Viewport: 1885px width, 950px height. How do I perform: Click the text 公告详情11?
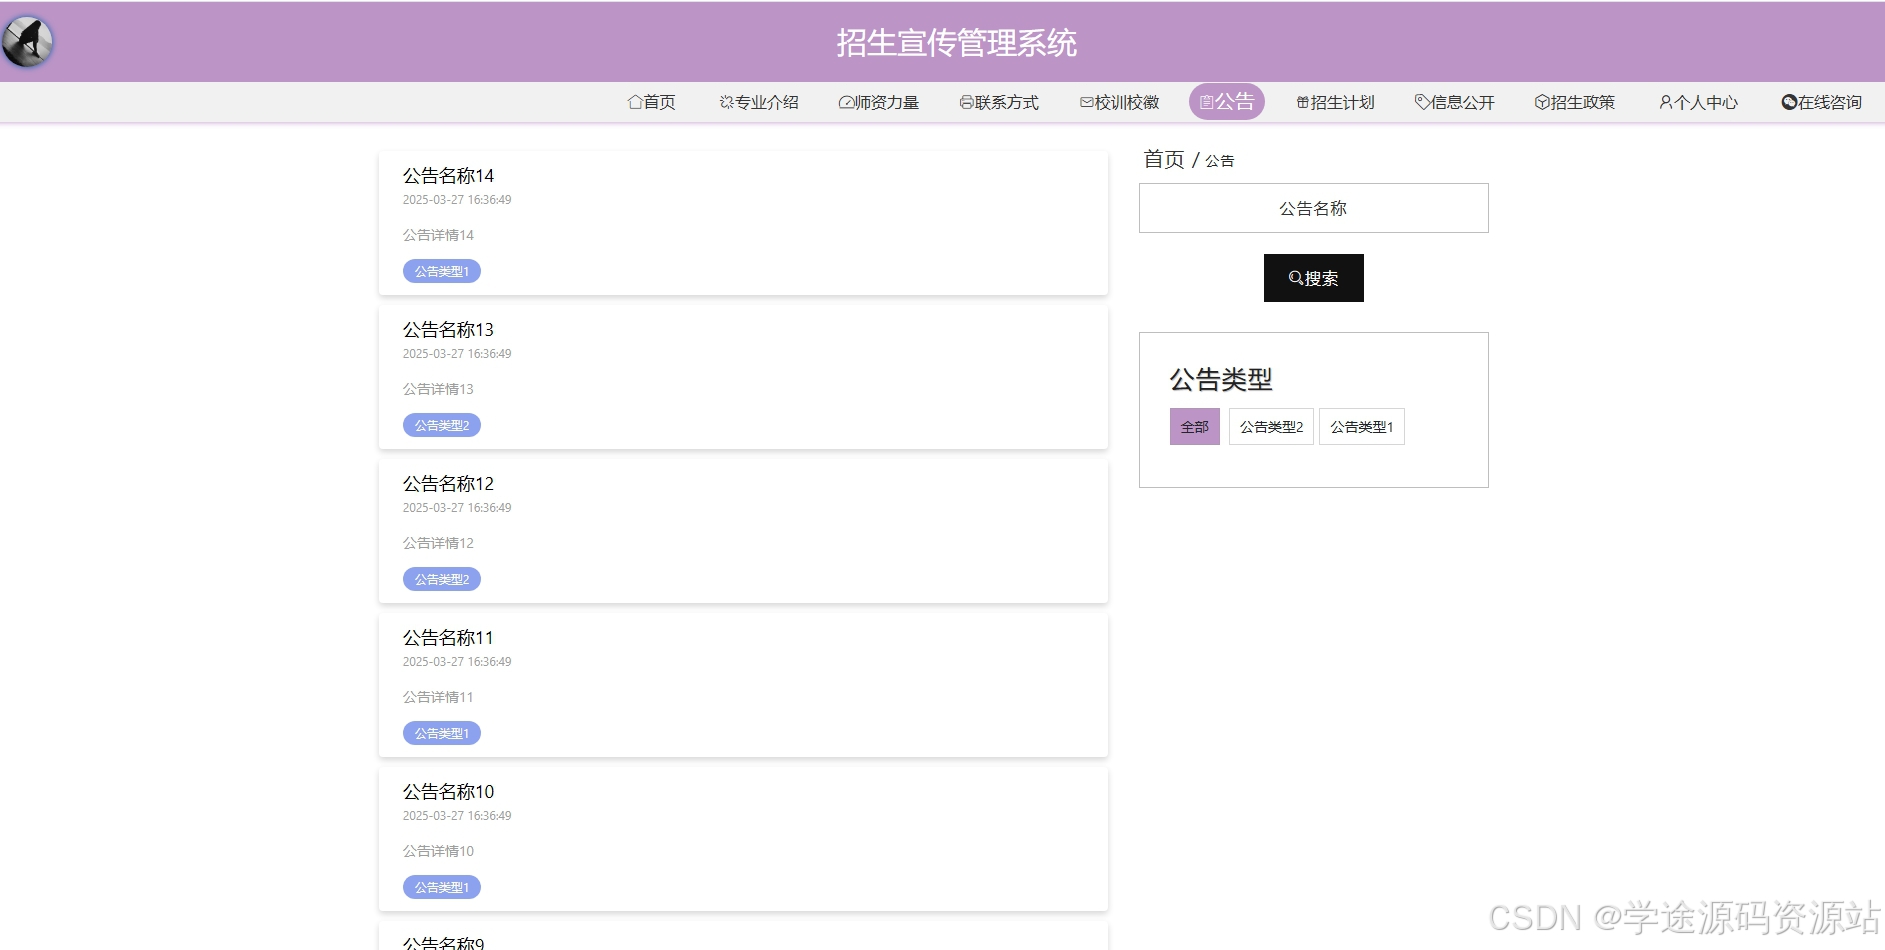coord(438,697)
